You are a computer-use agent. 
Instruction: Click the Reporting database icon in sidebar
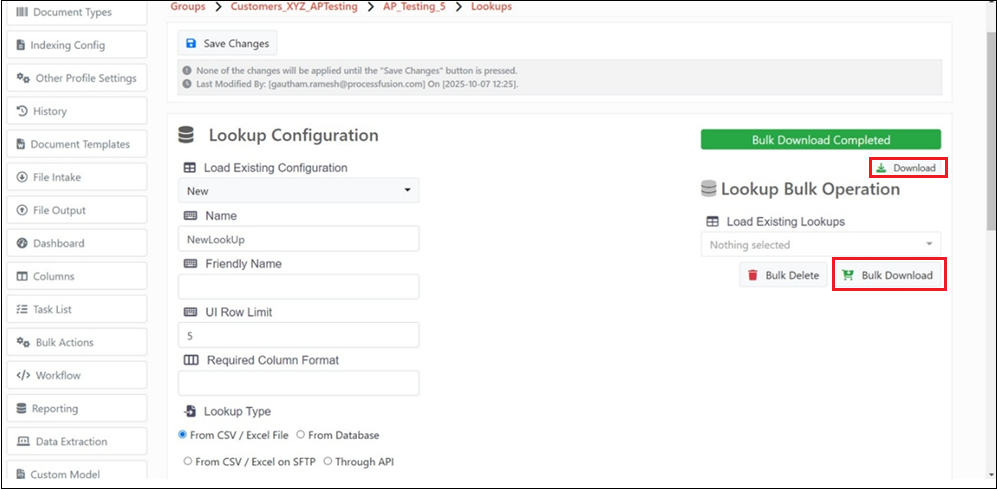pyautogui.click(x=22, y=408)
